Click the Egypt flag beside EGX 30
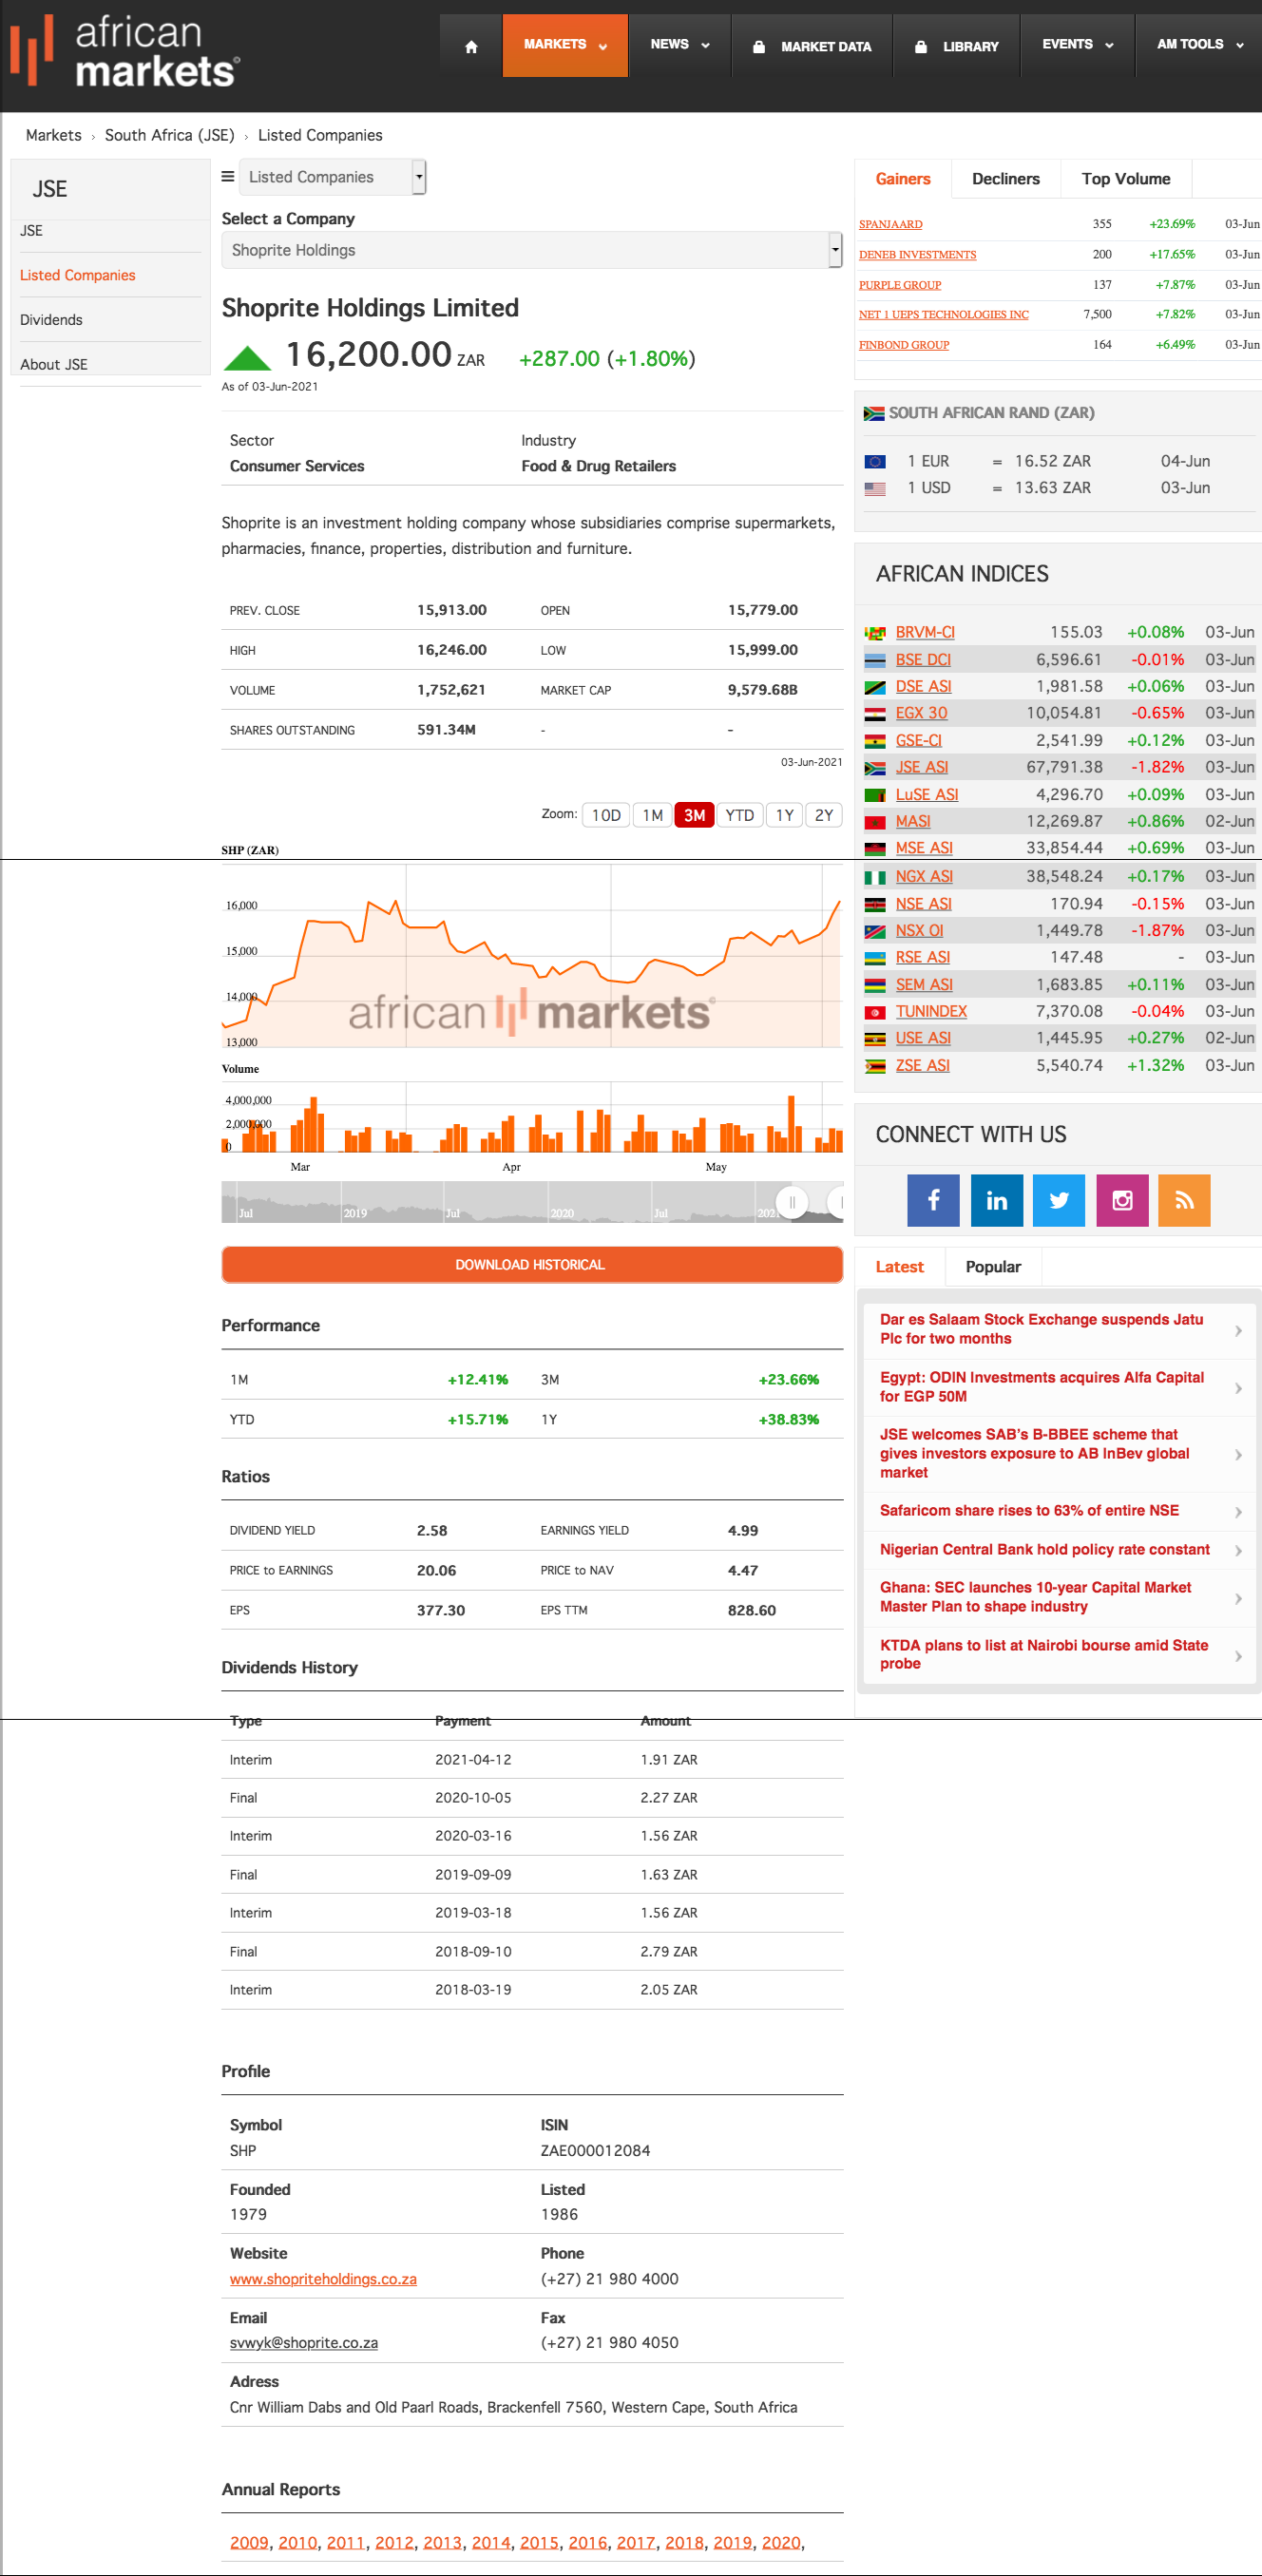 (875, 714)
